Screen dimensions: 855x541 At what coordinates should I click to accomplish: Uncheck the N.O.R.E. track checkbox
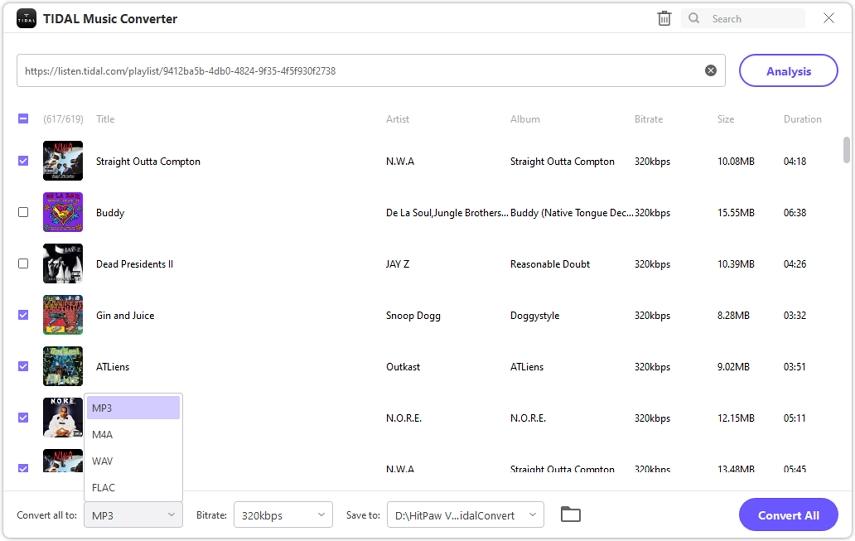click(x=23, y=417)
